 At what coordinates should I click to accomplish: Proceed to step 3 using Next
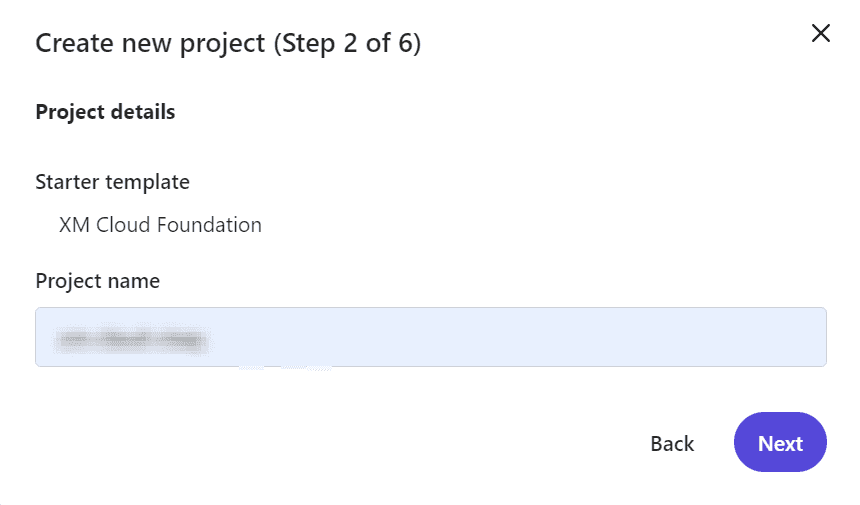(780, 442)
